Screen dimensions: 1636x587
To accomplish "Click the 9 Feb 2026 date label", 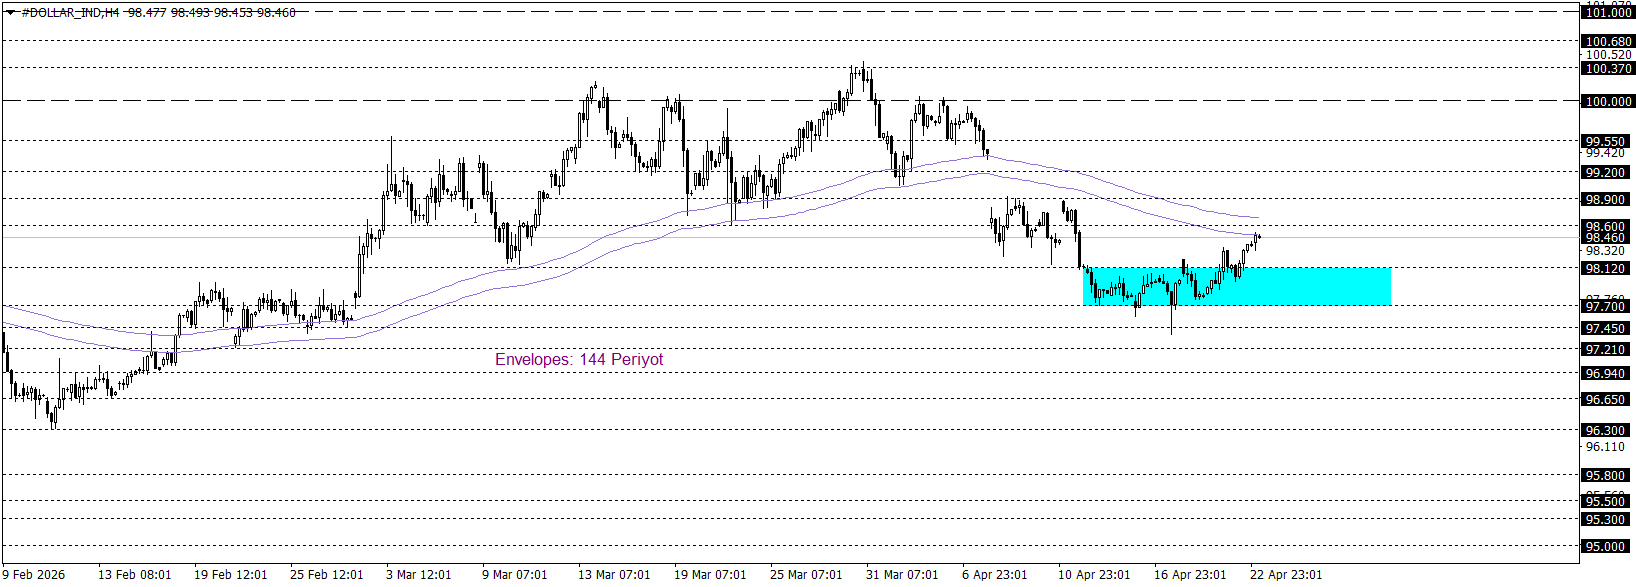I will pos(34,575).
